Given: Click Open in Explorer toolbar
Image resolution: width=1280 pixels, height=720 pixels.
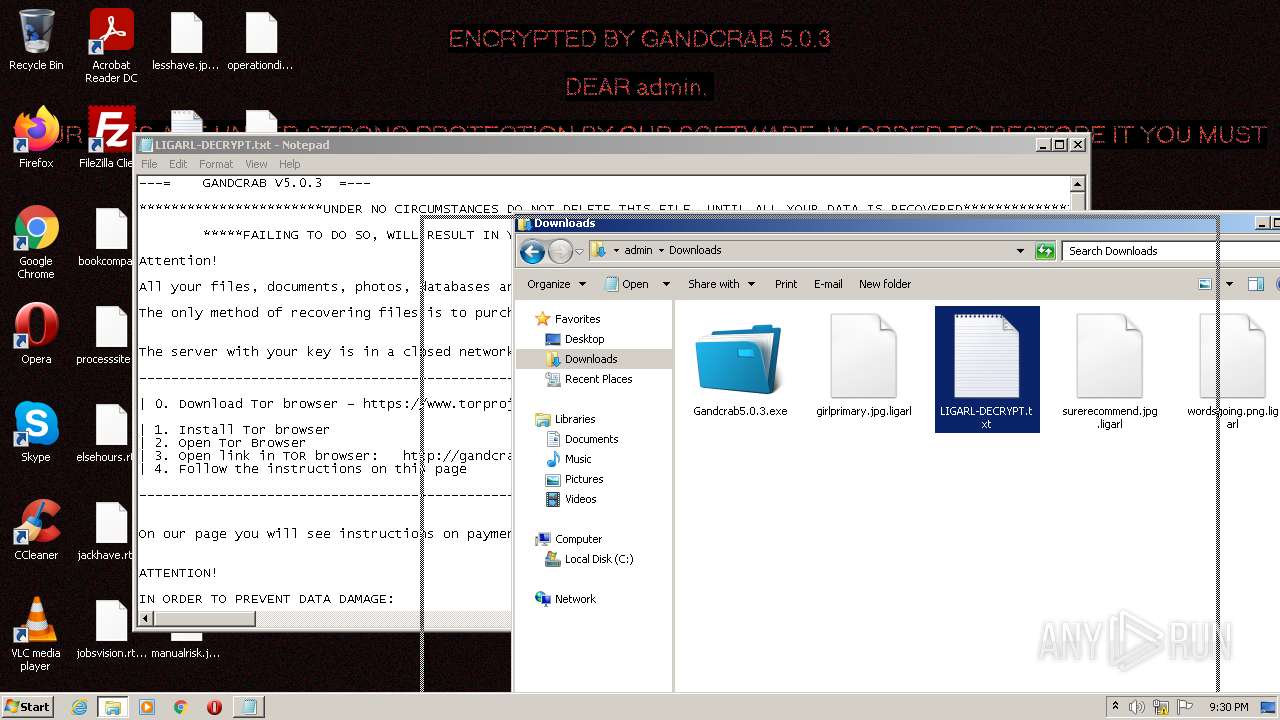Looking at the screenshot, I should pyautogui.click(x=627, y=284).
